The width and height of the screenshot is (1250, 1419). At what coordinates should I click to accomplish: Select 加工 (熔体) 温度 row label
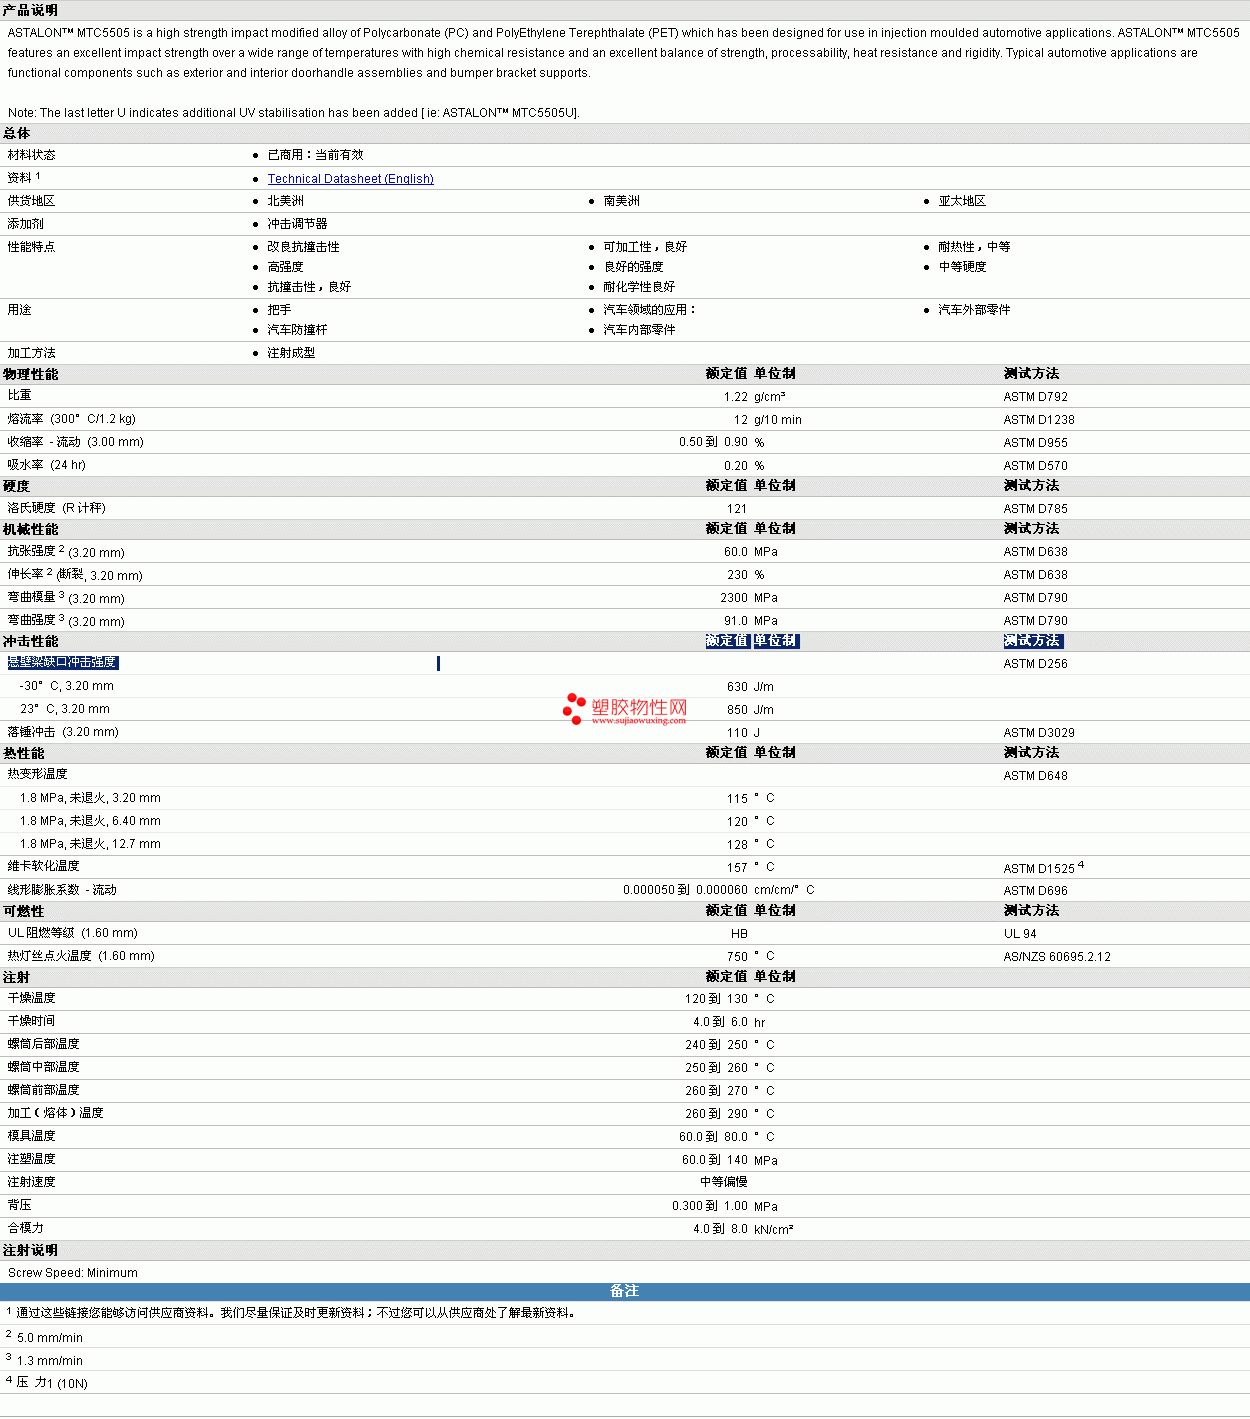click(56, 1113)
